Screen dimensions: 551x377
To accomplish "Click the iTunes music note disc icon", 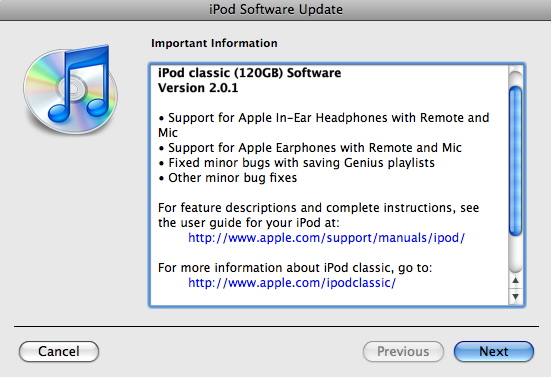I will 71,90.
